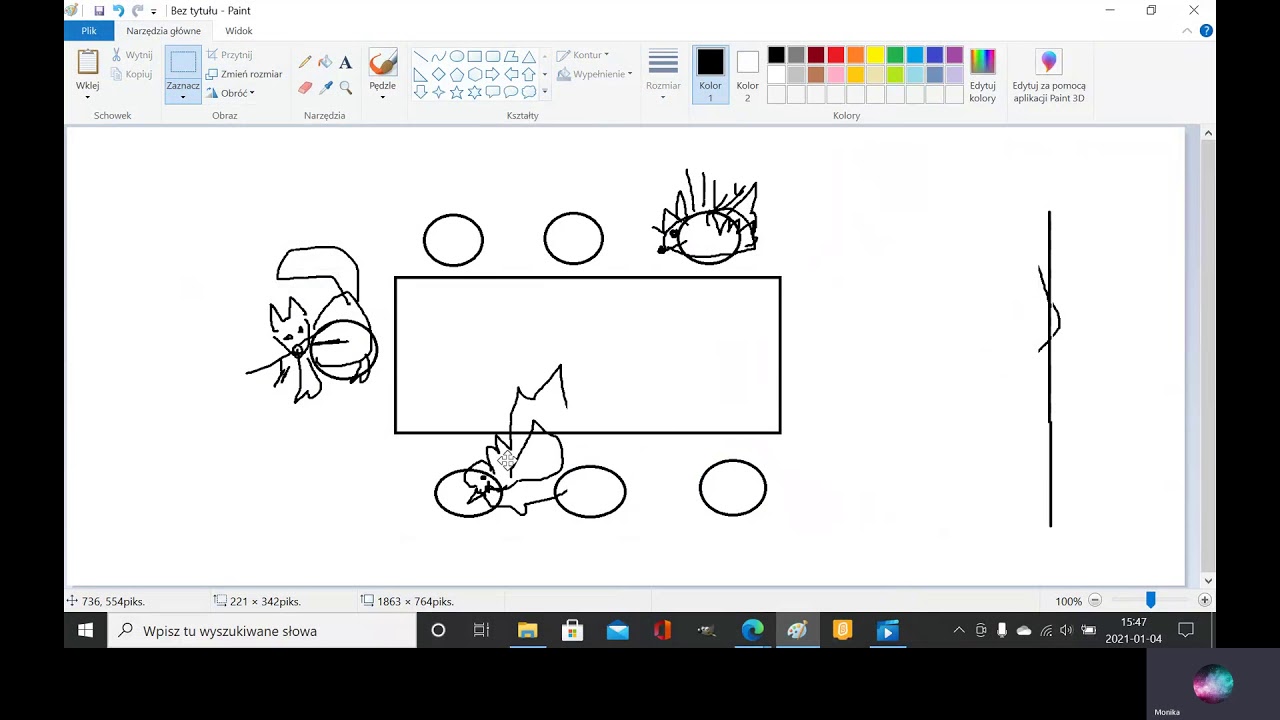Image resolution: width=1280 pixels, height=720 pixels.
Task: Open File Explorer from the taskbar
Action: pos(527,631)
